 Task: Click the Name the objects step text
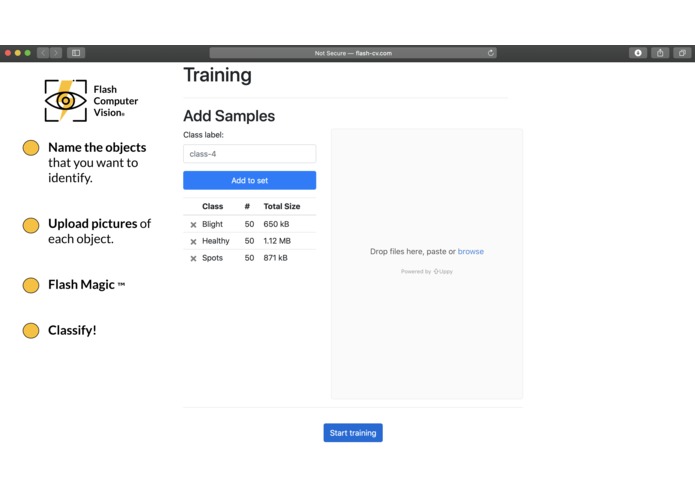[x=97, y=163]
